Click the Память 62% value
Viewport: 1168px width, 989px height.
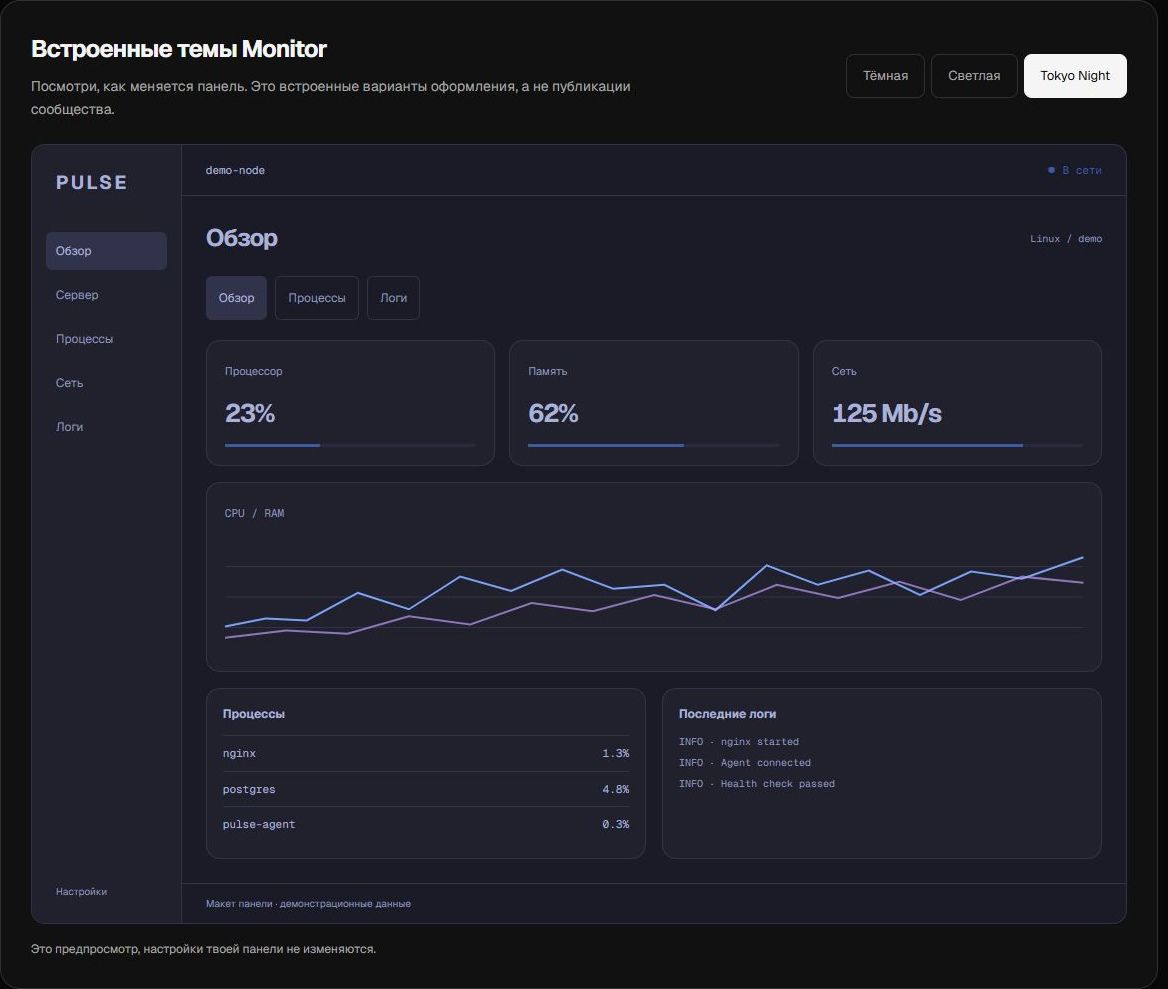coord(553,413)
